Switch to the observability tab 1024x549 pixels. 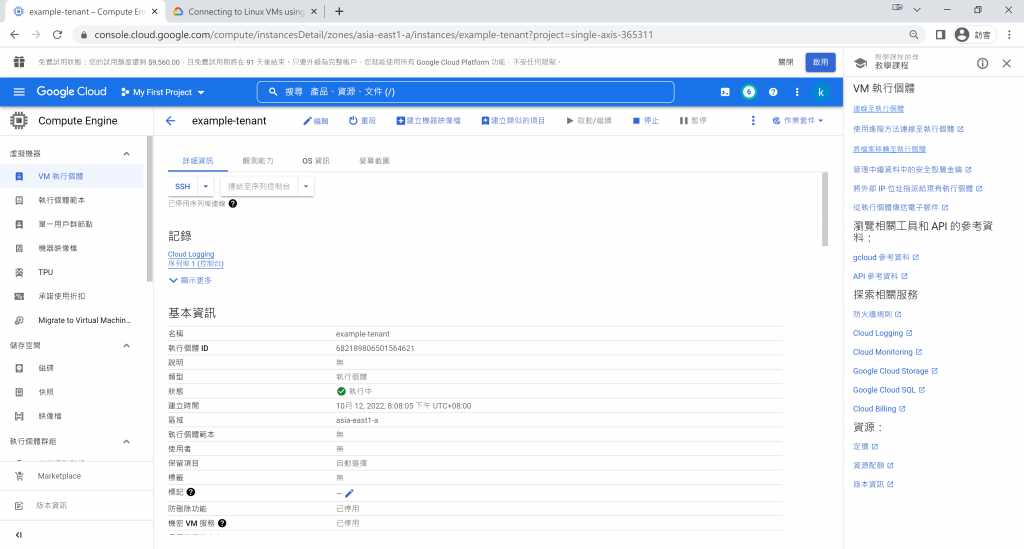click(x=258, y=161)
